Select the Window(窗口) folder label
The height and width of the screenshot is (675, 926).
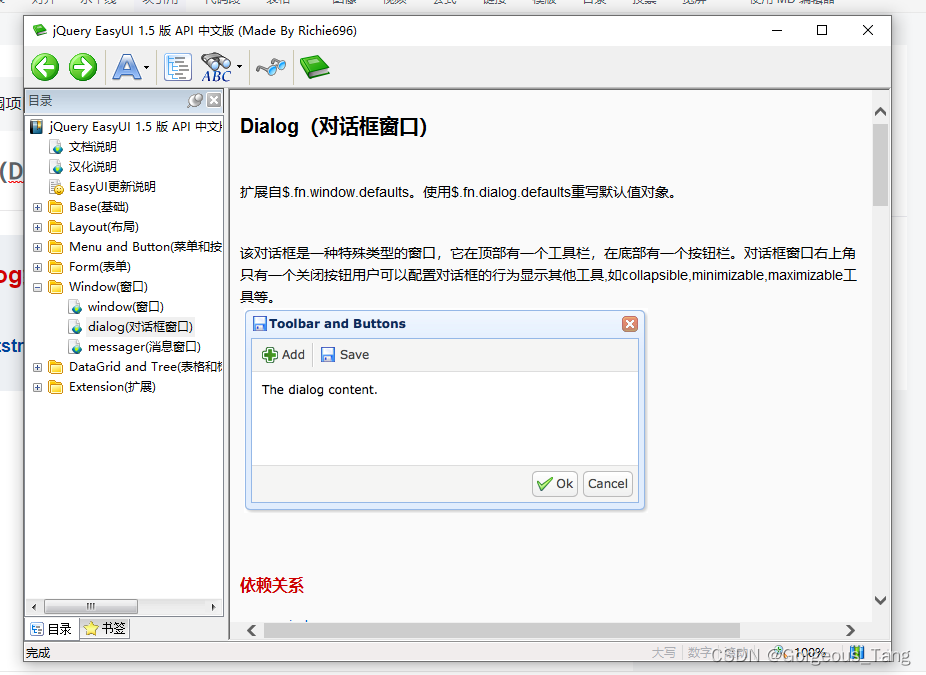(108, 286)
